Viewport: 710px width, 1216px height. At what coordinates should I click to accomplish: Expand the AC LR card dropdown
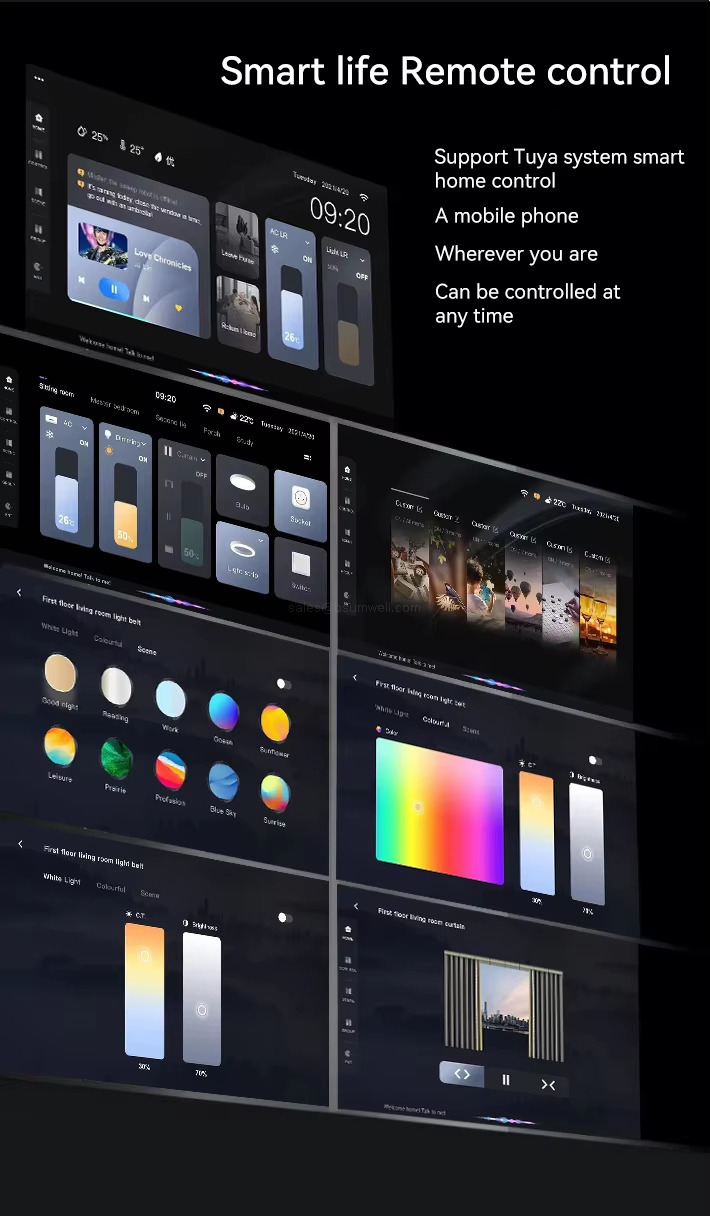[308, 243]
